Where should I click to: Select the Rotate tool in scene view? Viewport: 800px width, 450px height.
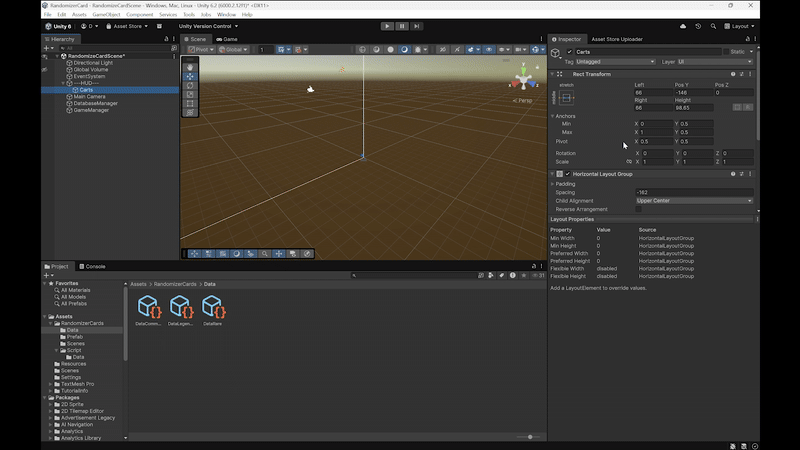[x=190, y=85]
